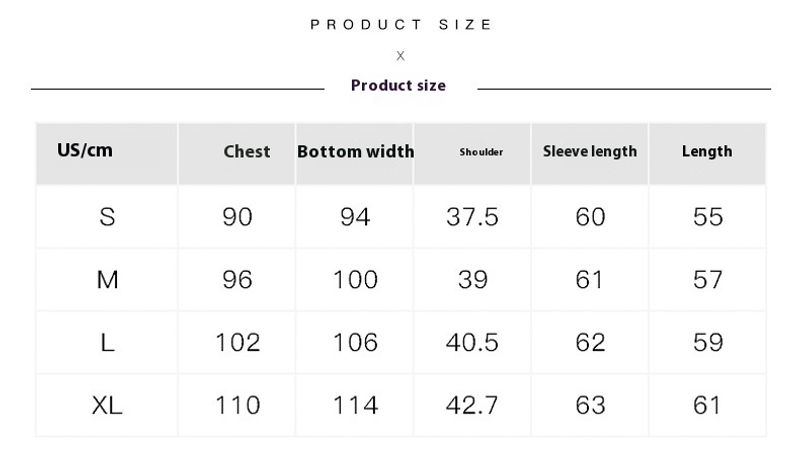
Task: Select bottom width value 100
Action: [x=356, y=280]
